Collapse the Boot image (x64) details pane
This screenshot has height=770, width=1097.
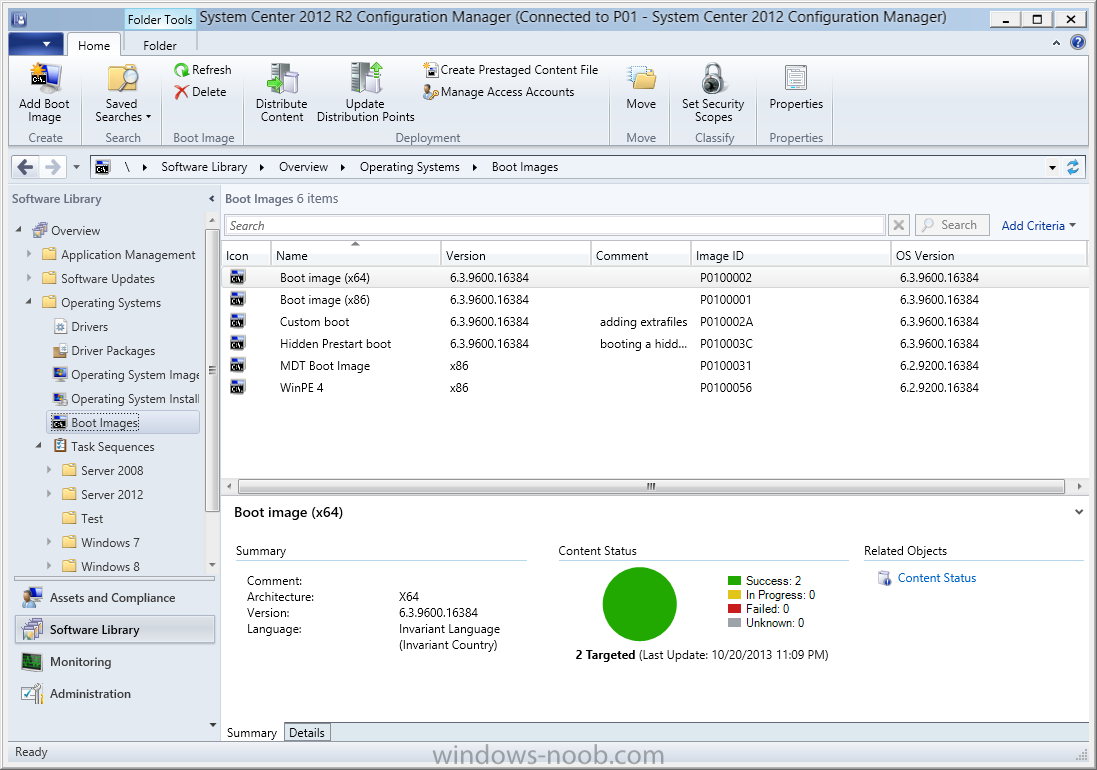[1079, 512]
